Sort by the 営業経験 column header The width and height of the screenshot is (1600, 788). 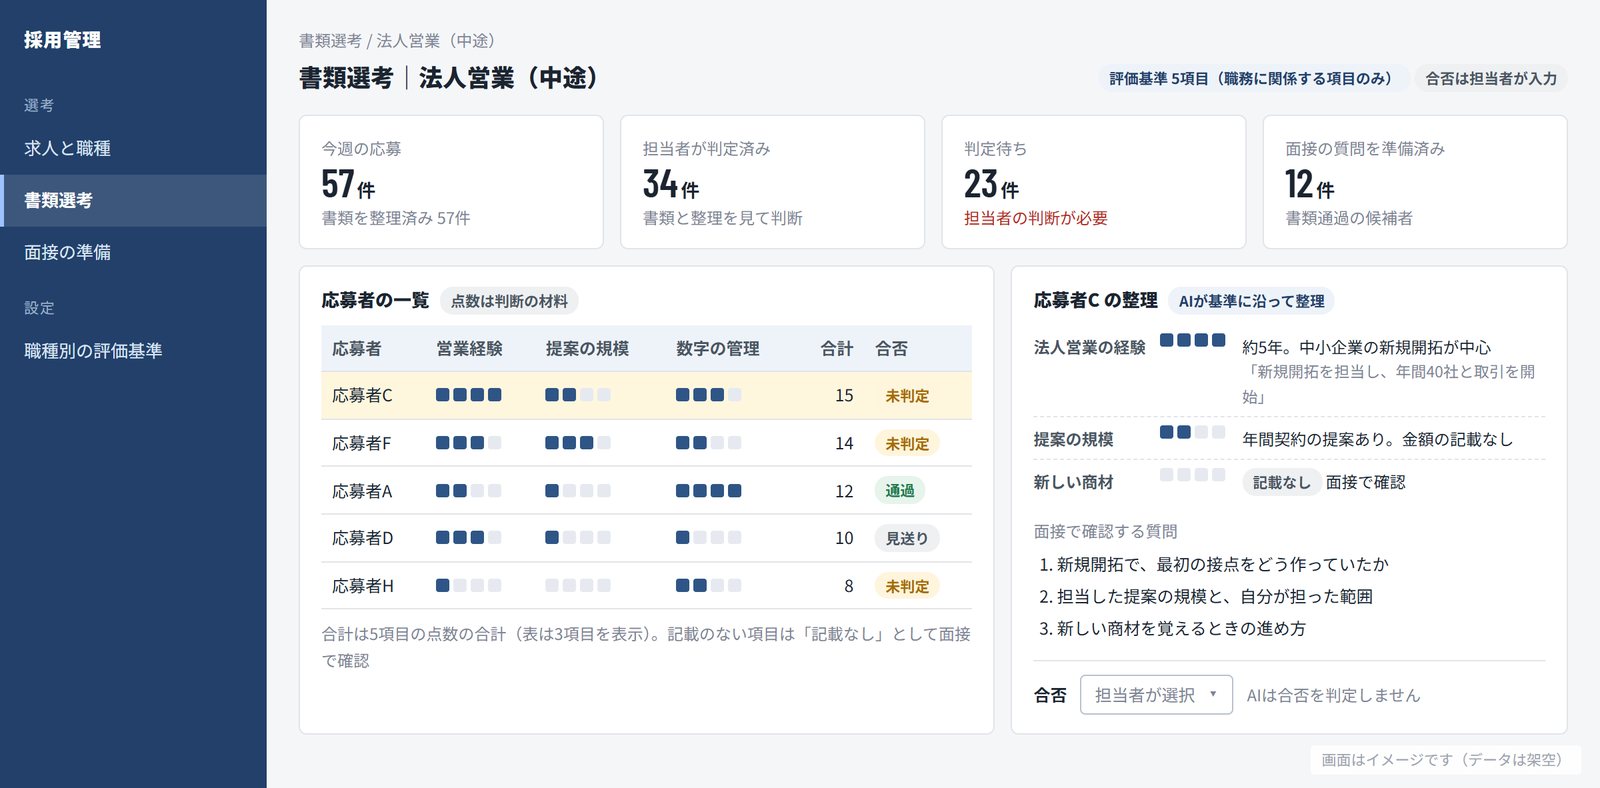[469, 349]
